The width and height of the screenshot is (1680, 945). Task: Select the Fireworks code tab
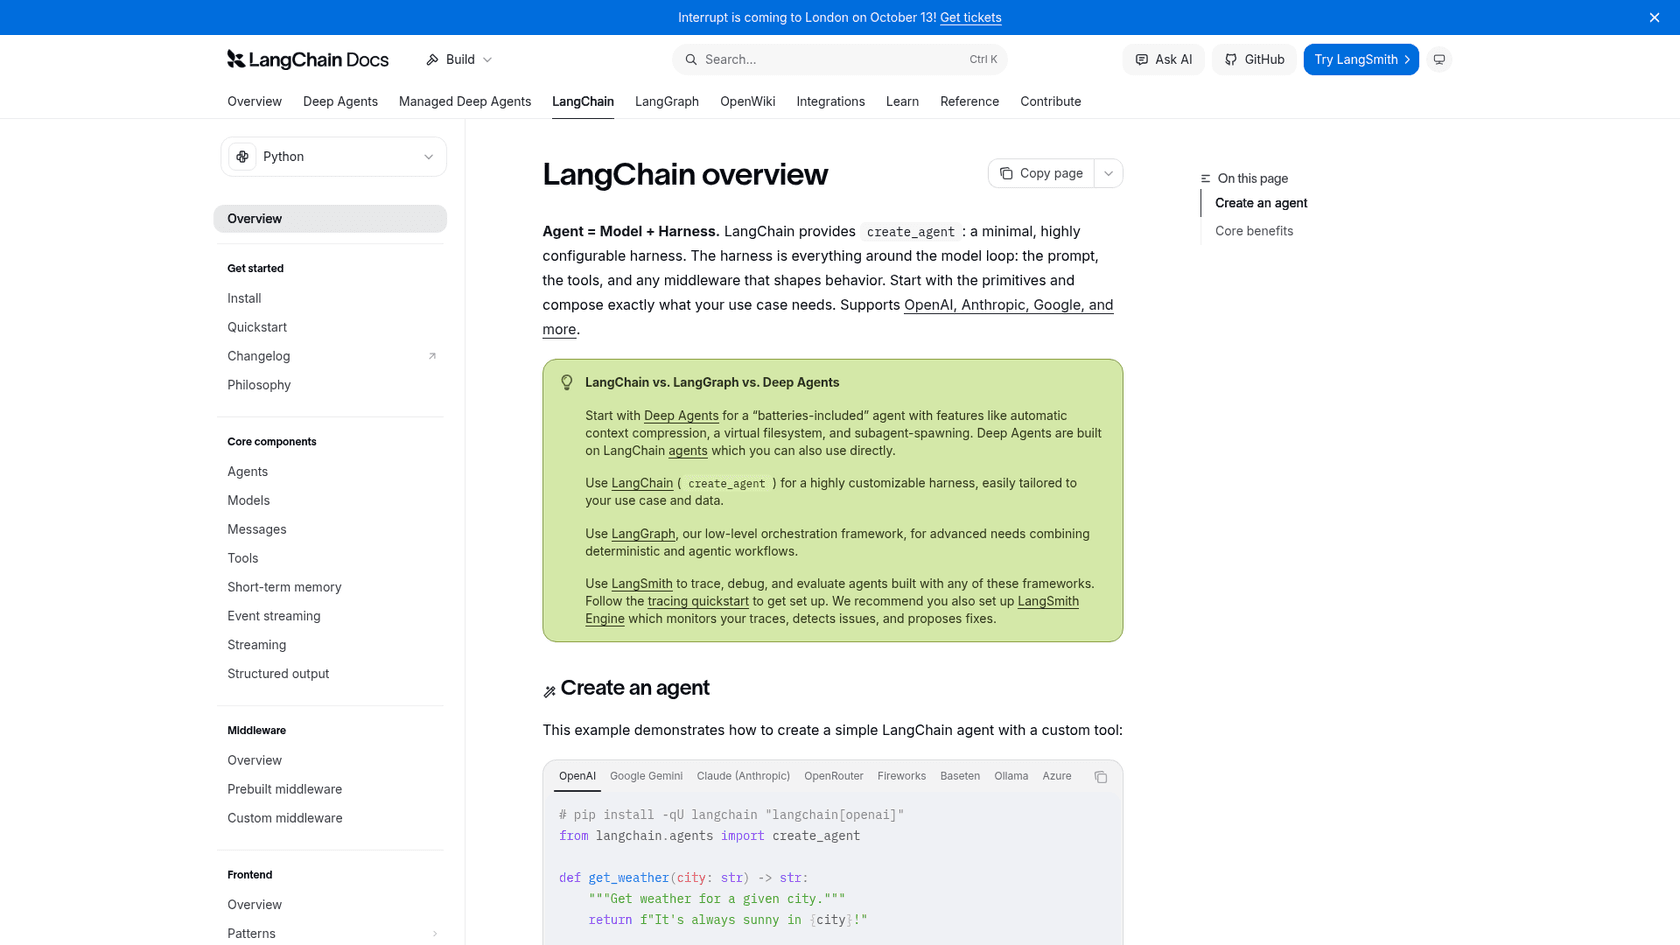(902, 776)
